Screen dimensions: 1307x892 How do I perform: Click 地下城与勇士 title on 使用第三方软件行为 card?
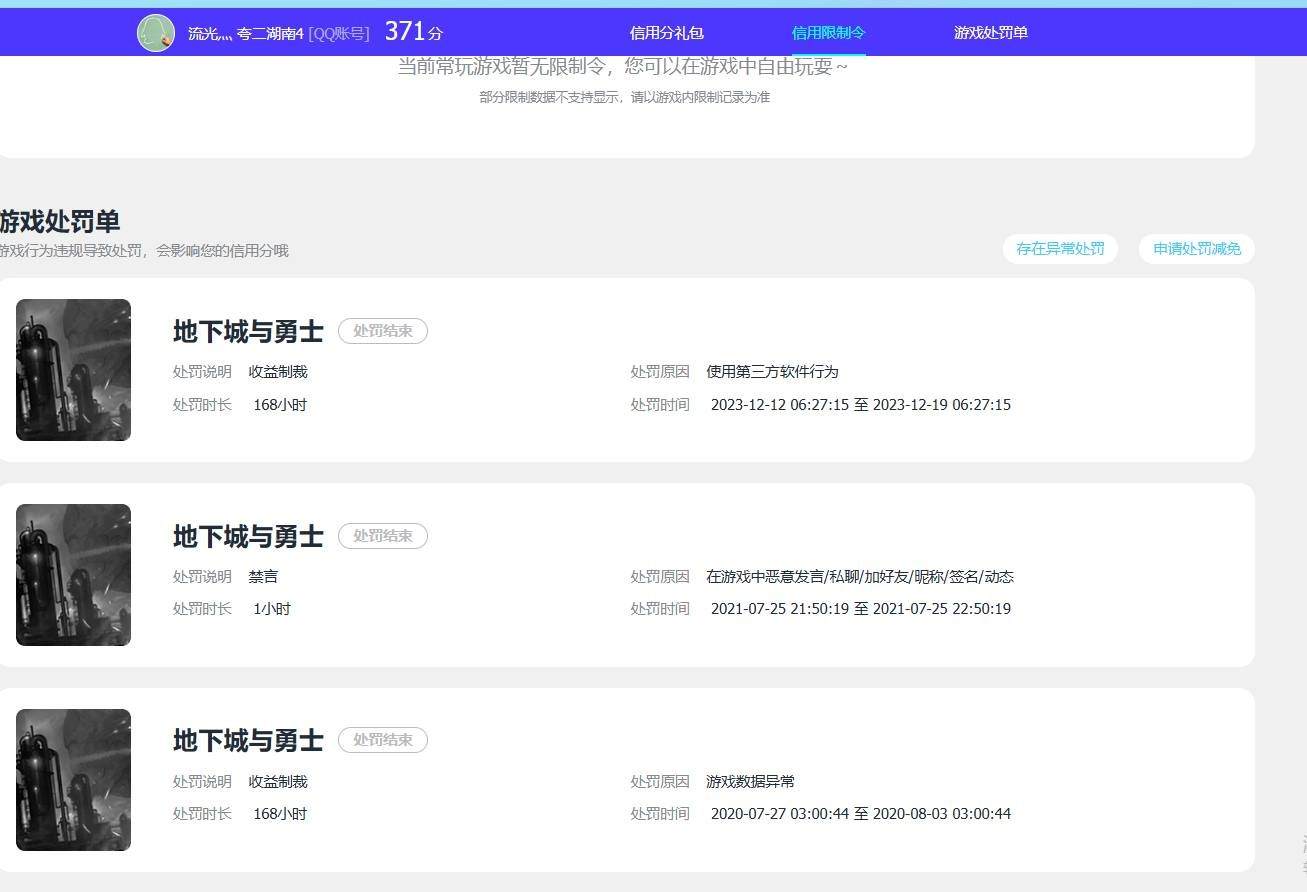coord(248,331)
